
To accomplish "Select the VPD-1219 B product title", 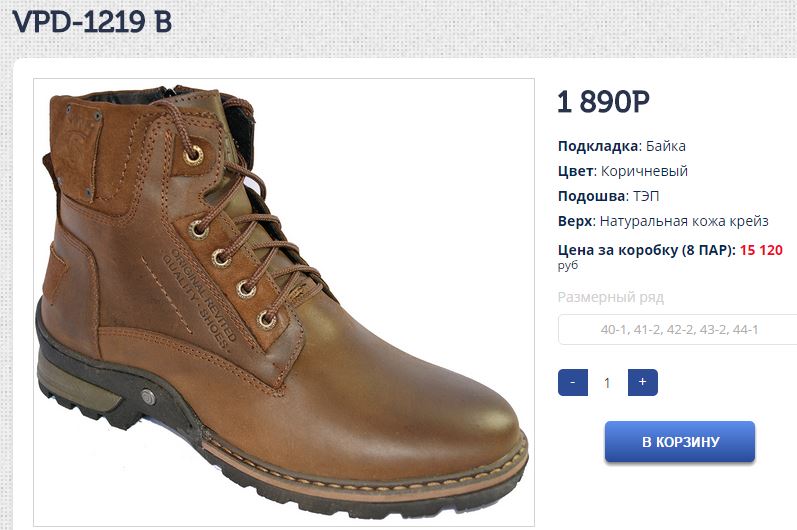I will [92, 22].
